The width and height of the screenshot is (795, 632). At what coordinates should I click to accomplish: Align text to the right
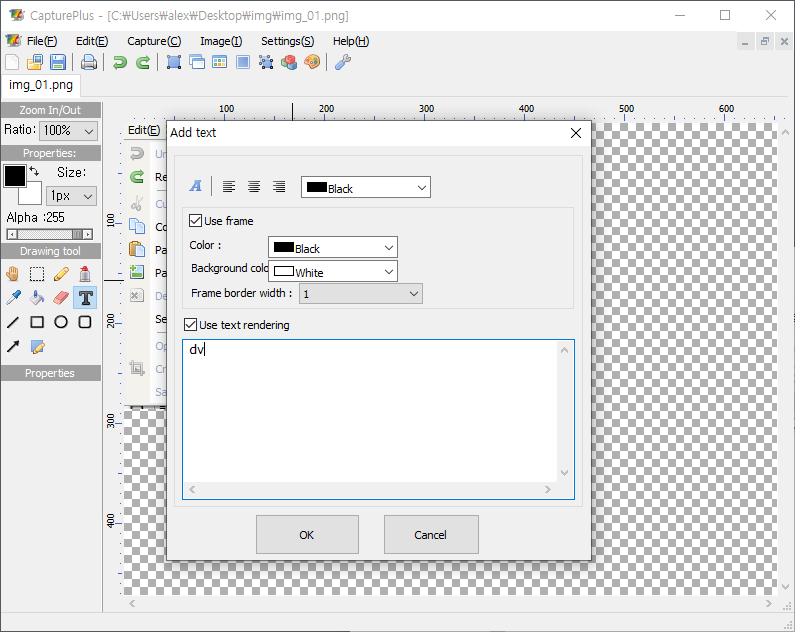pyautogui.click(x=279, y=187)
